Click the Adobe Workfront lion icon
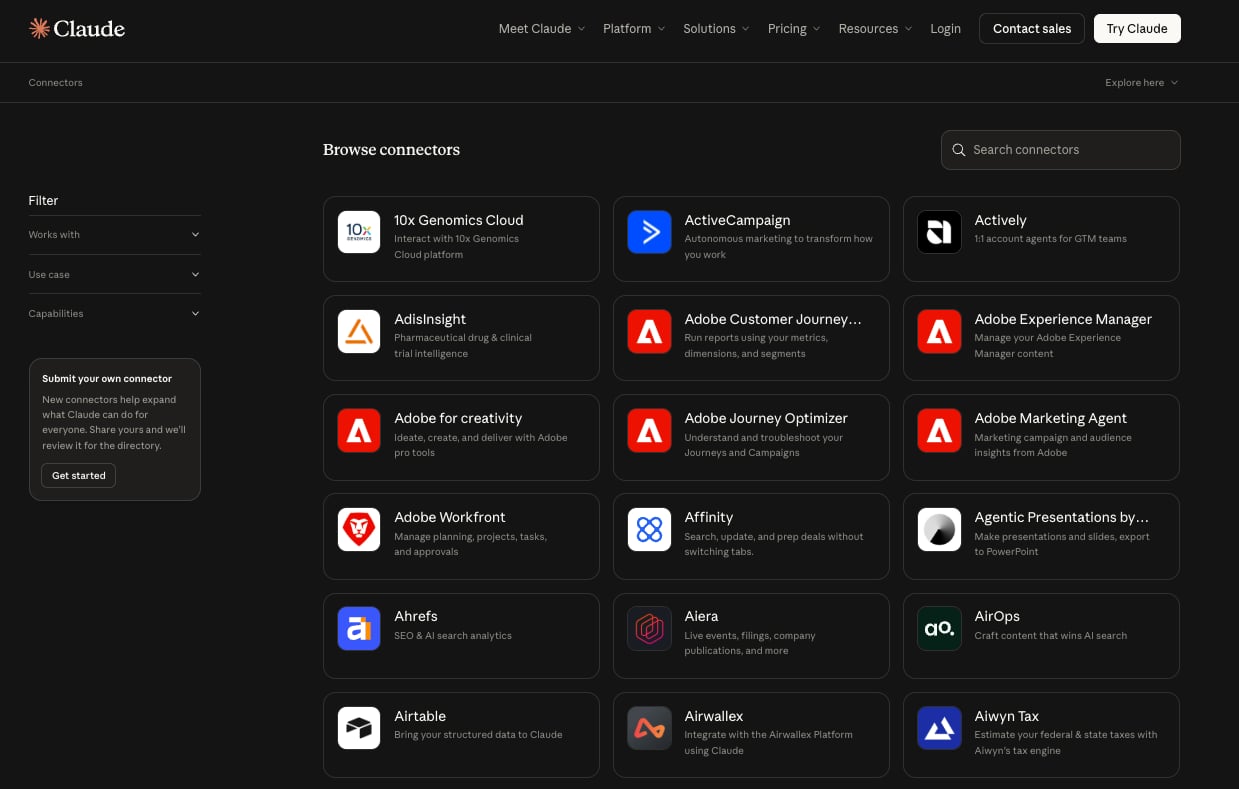 click(359, 529)
